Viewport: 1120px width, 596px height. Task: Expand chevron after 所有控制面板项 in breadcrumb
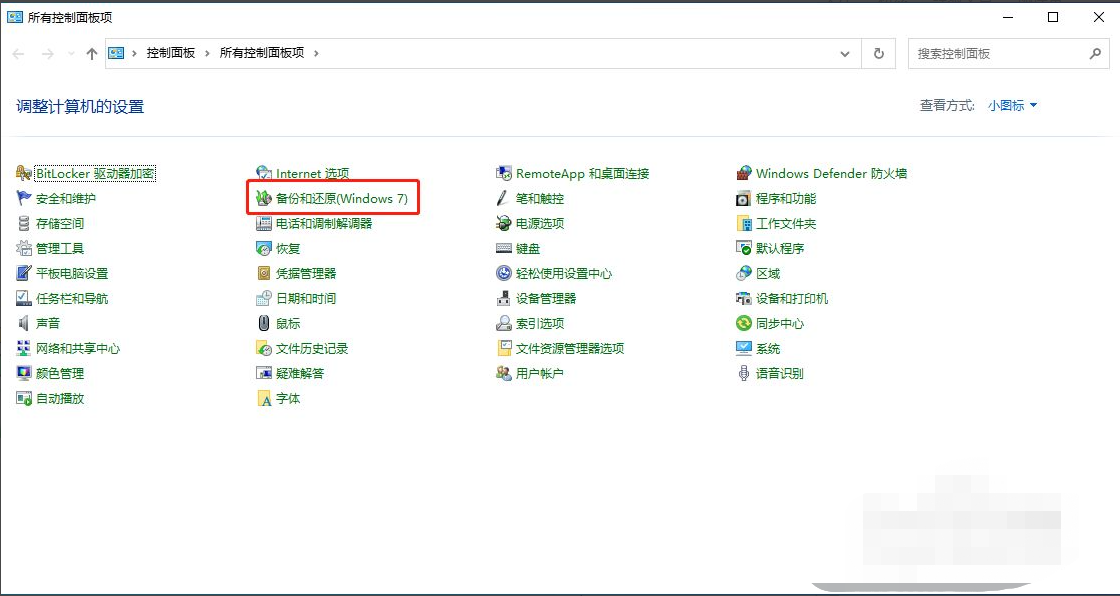coord(316,54)
